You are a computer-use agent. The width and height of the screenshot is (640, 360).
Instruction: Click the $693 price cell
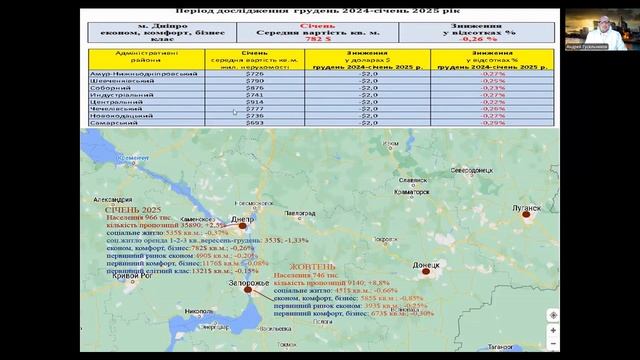[x=255, y=122]
